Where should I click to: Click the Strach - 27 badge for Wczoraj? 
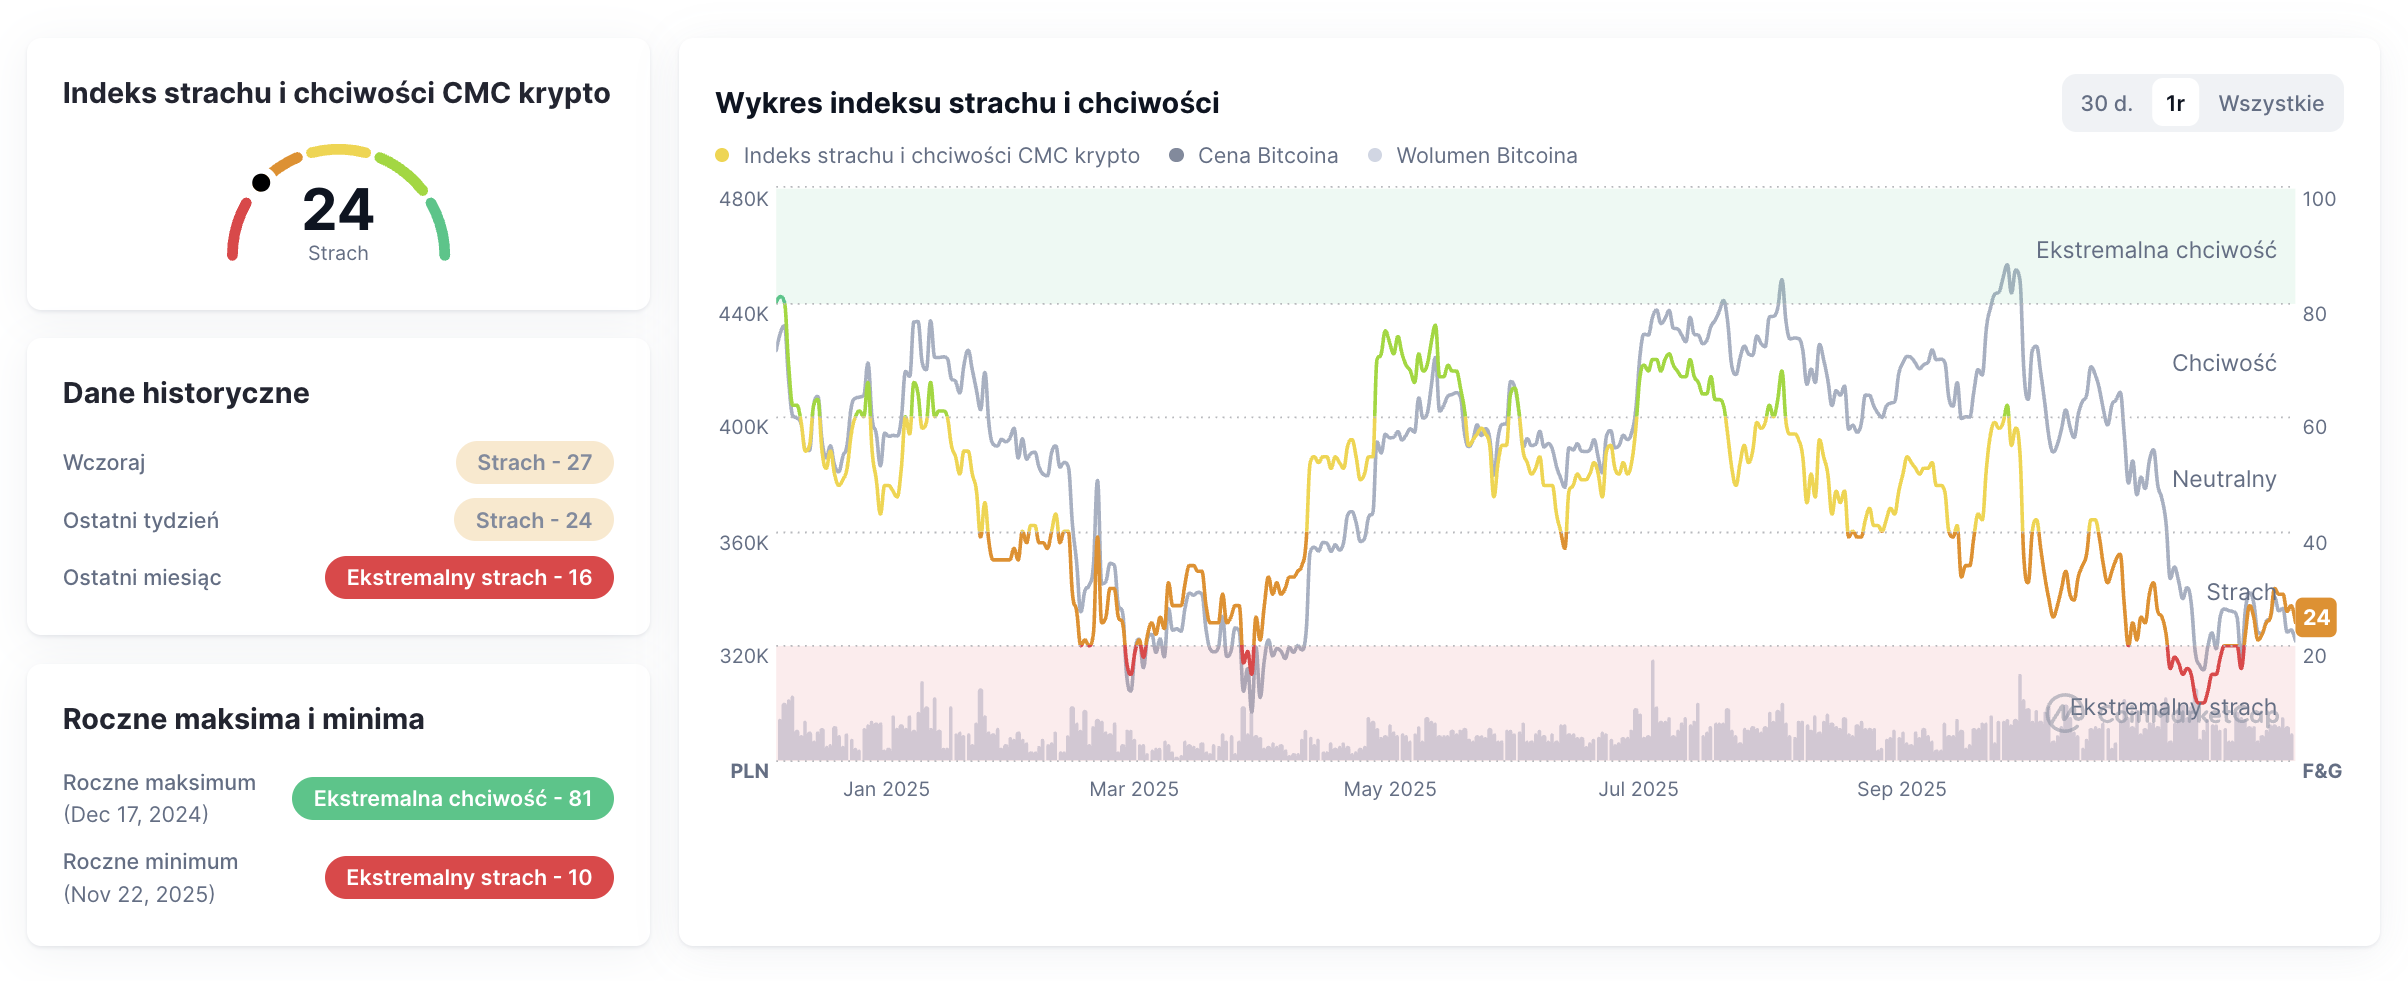tap(535, 462)
